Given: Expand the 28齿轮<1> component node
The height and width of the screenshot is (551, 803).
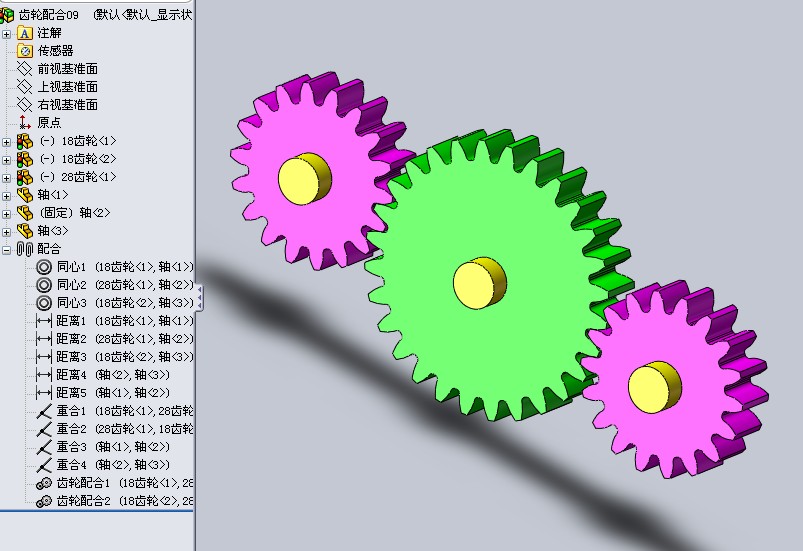Looking at the screenshot, I should tap(6, 178).
